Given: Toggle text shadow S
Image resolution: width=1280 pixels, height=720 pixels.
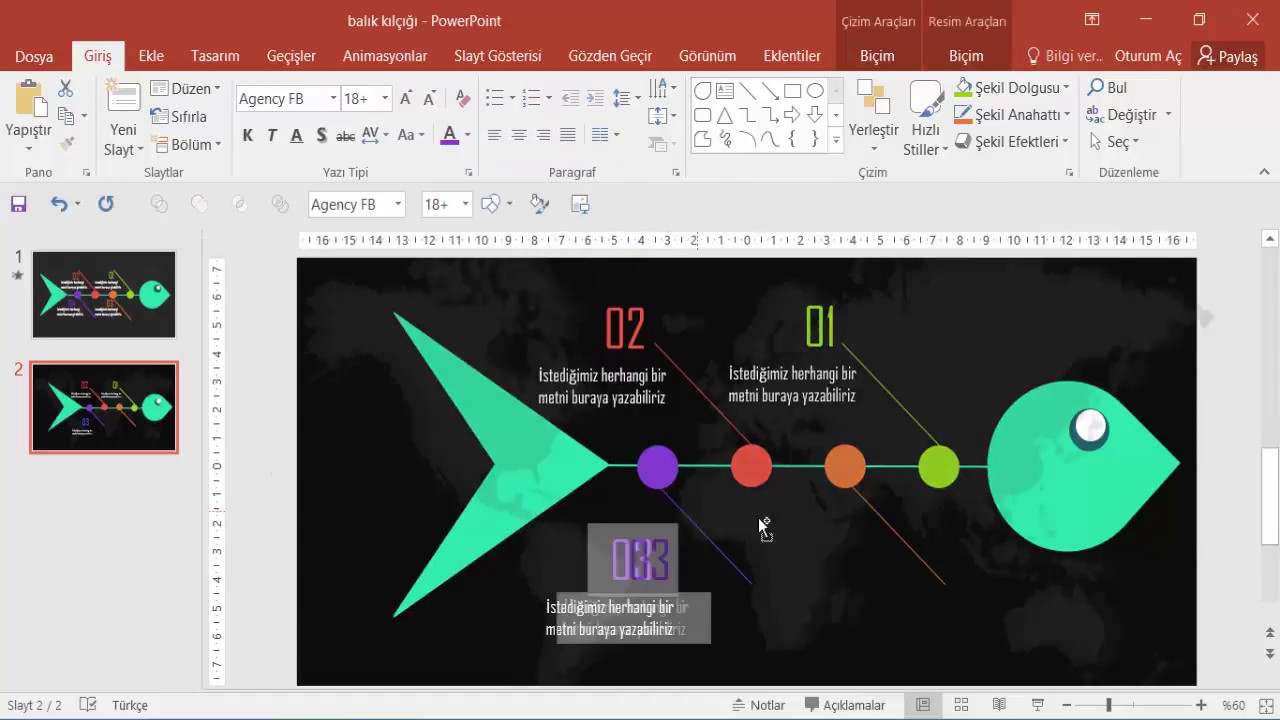Looking at the screenshot, I should point(321,135).
